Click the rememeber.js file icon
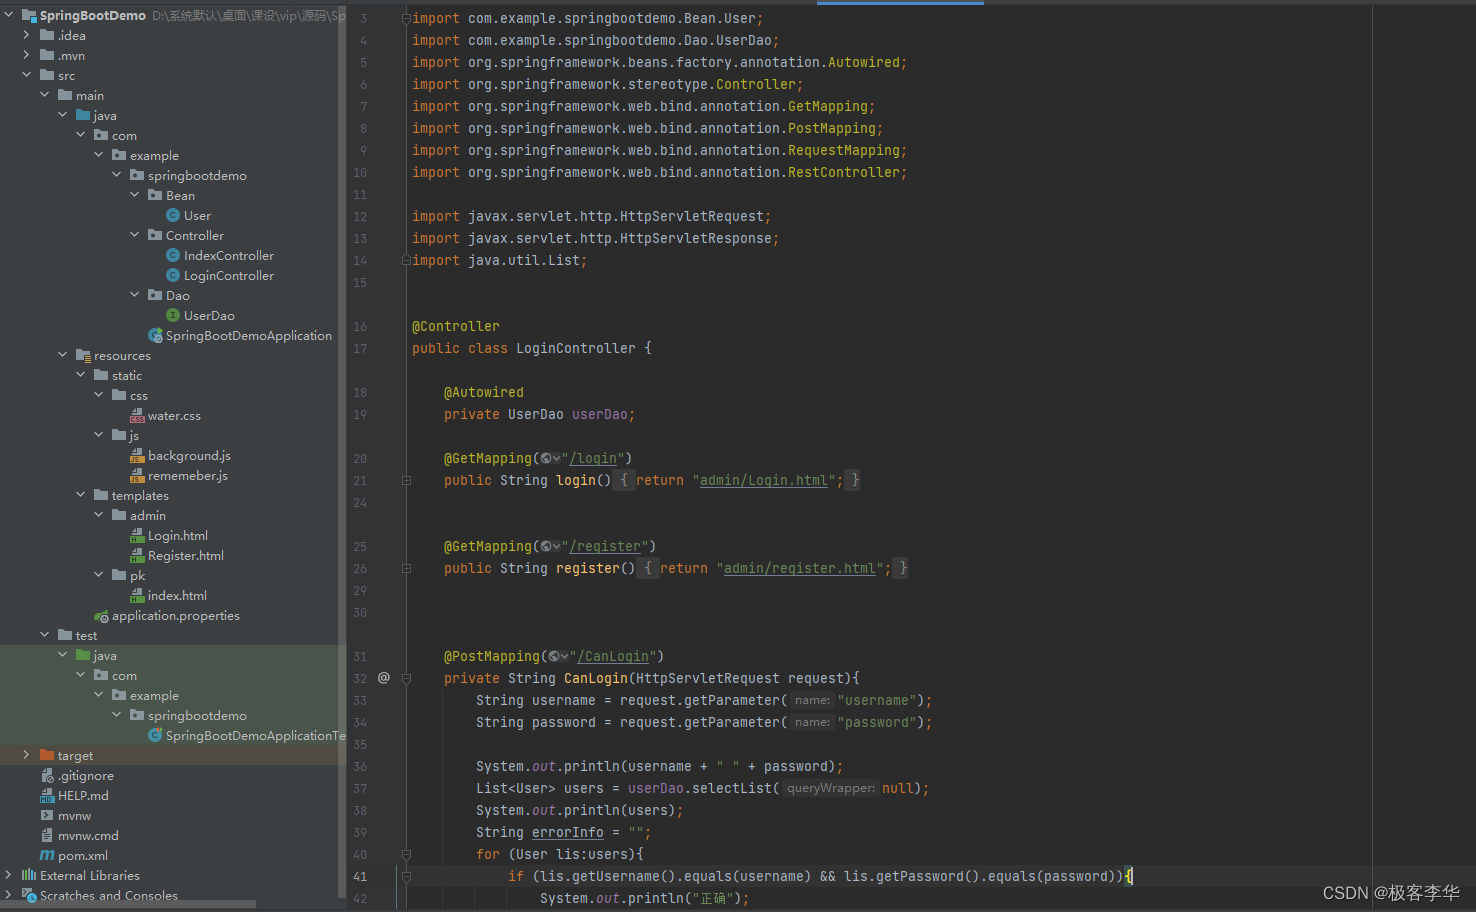Viewport: 1476px width, 912px height. tap(137, 475)
